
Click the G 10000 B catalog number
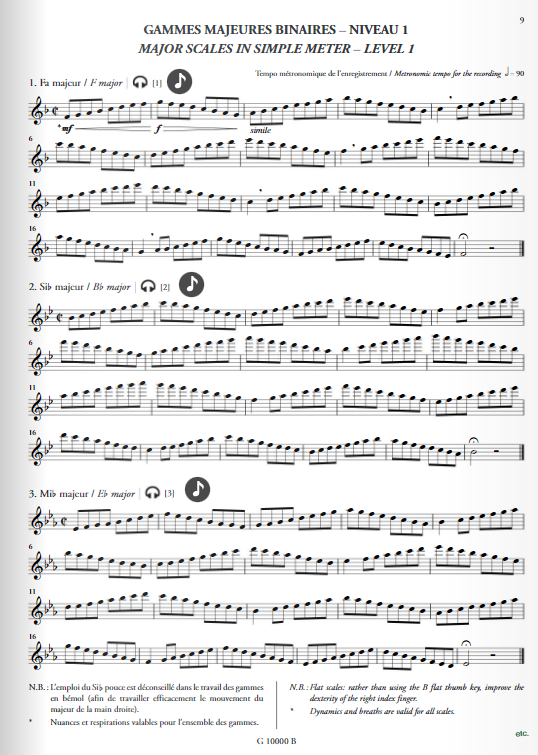276,741
